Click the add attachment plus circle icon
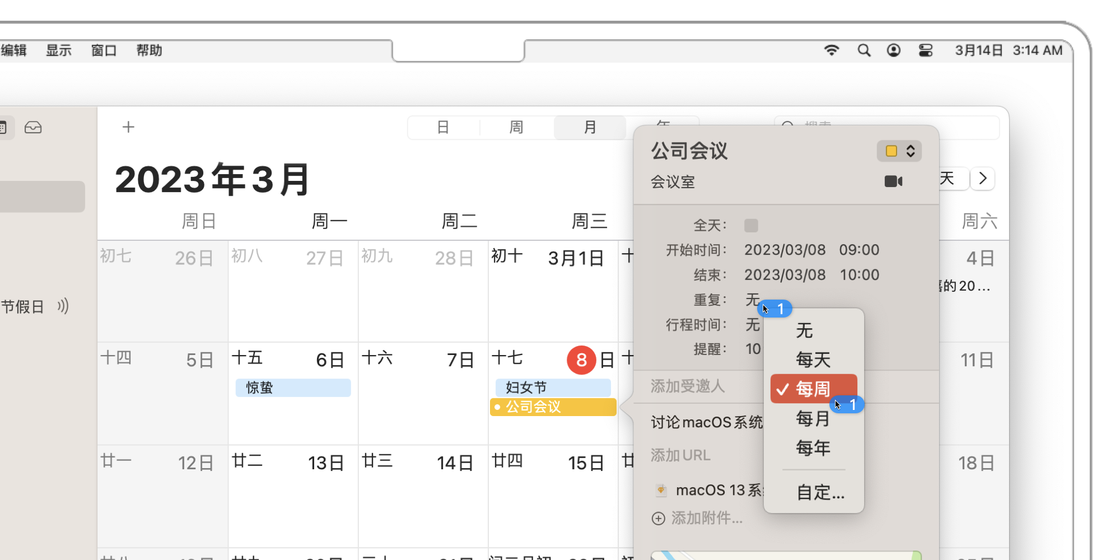Screen dimensions: 1120x560 tap(658, 518)
